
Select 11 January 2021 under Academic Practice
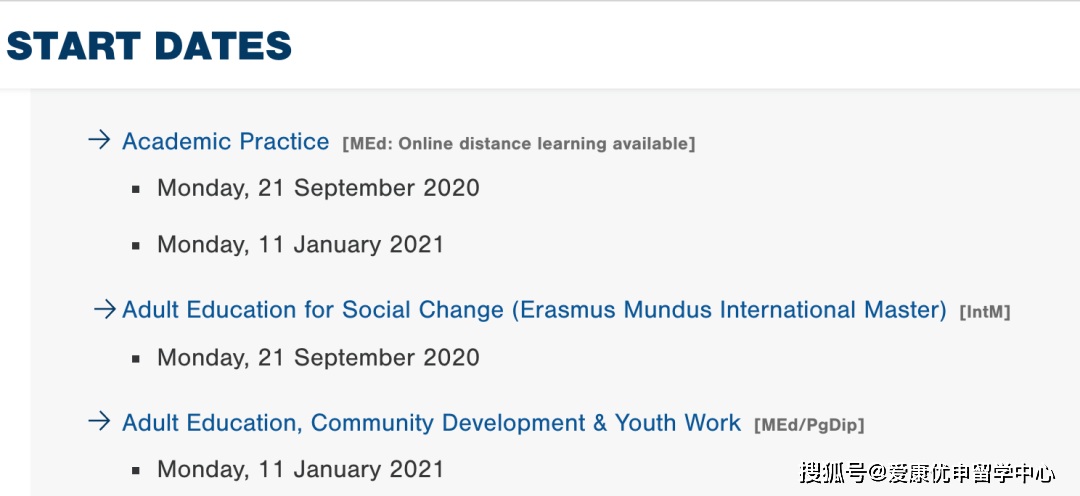[x=300, y=245]
